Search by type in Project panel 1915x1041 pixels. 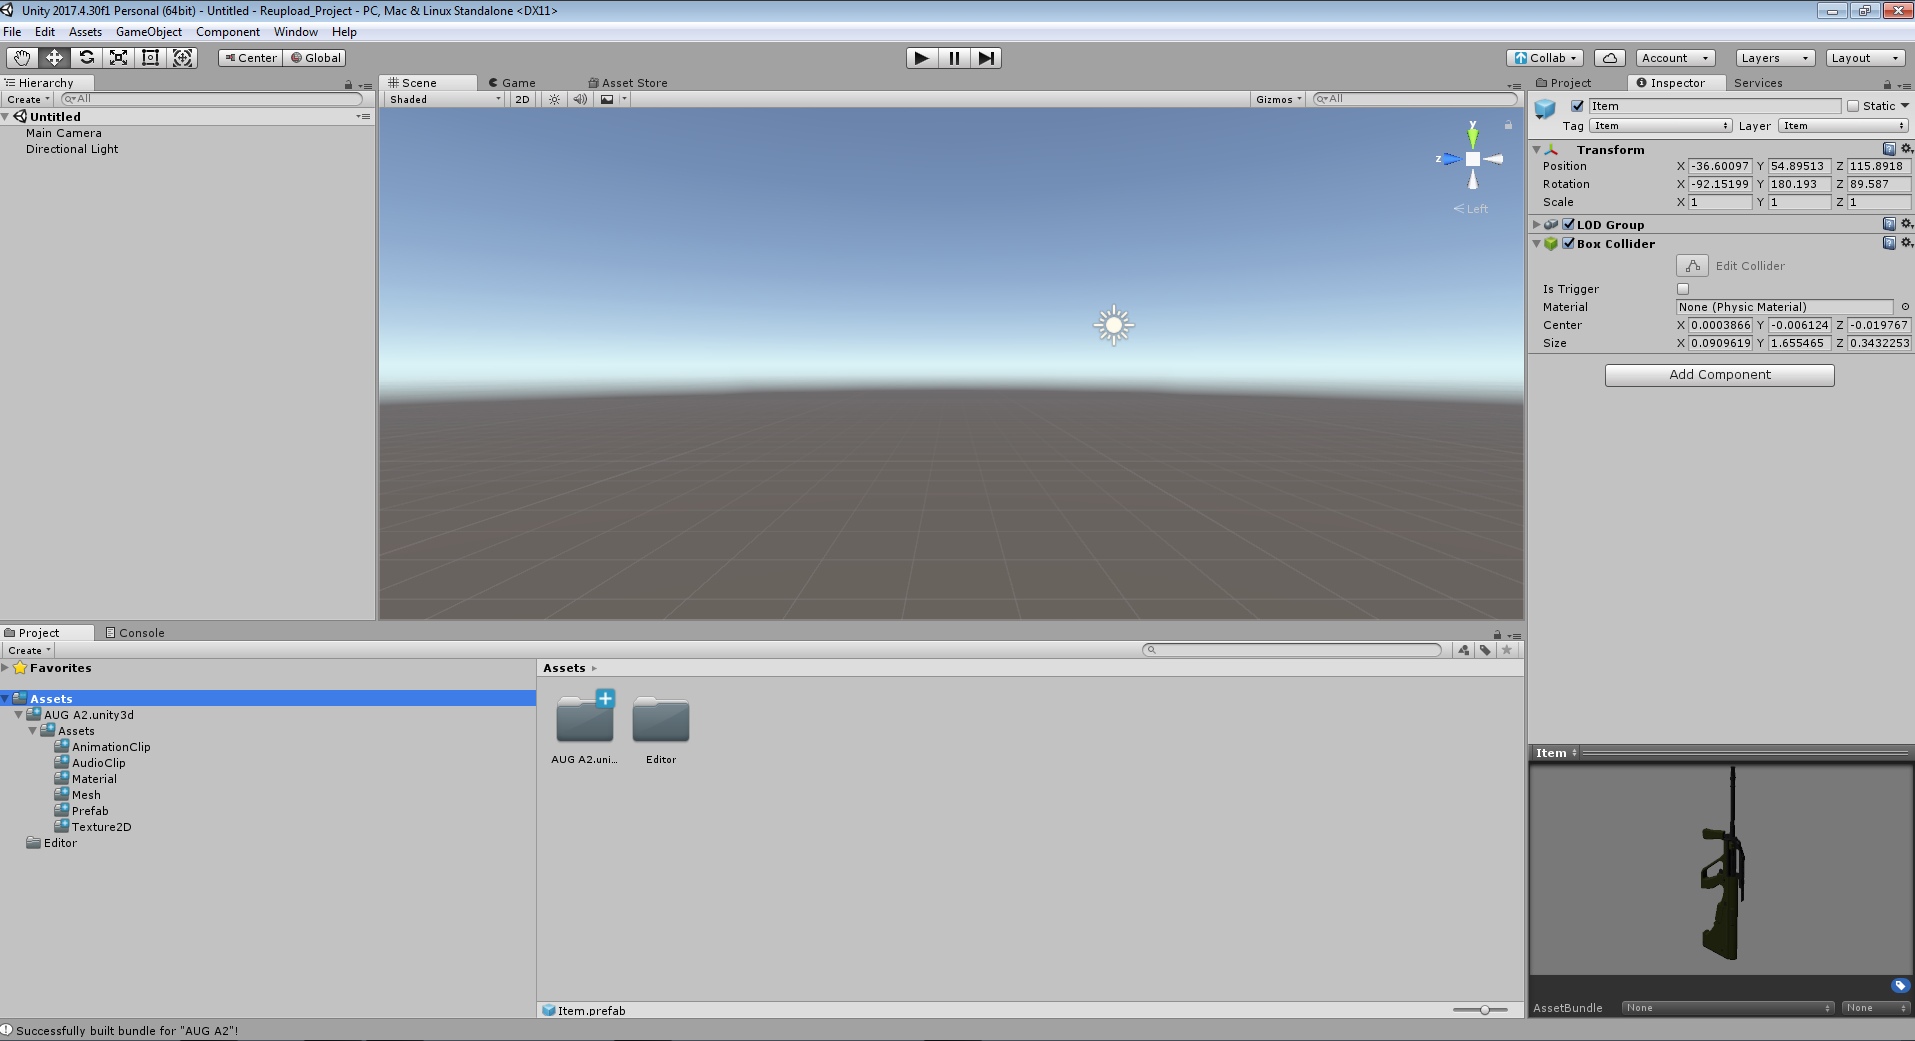coord(1464,650)
